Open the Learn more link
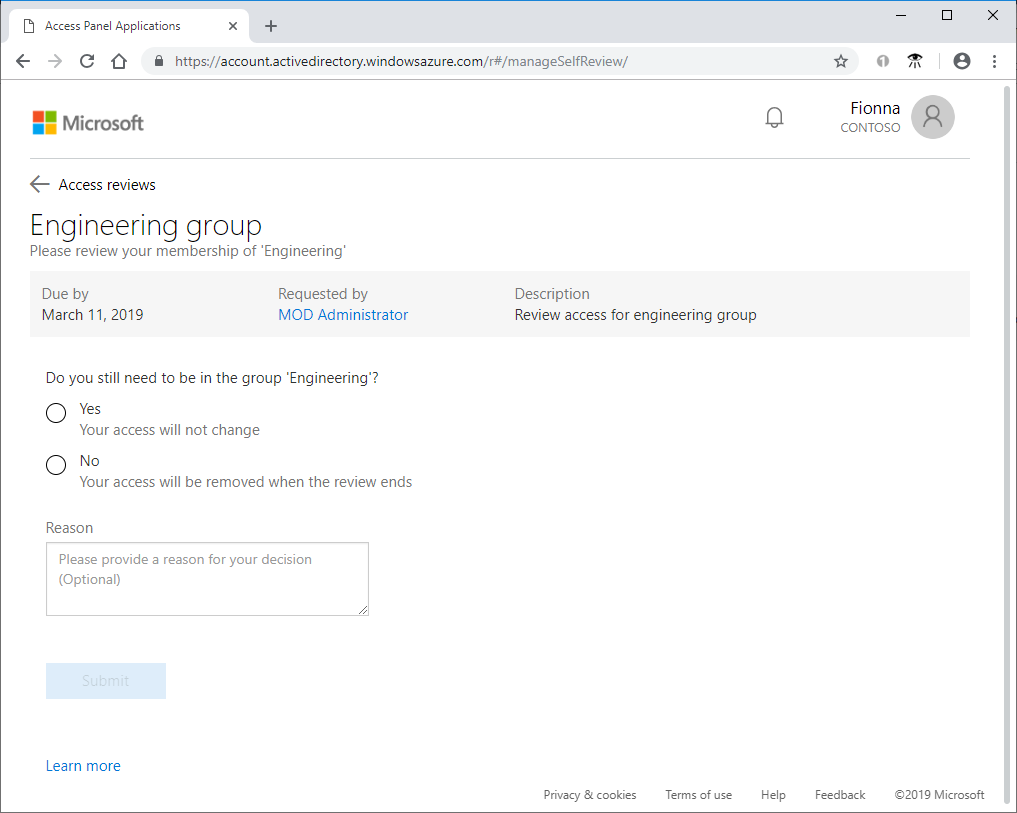 click(83, 765)
